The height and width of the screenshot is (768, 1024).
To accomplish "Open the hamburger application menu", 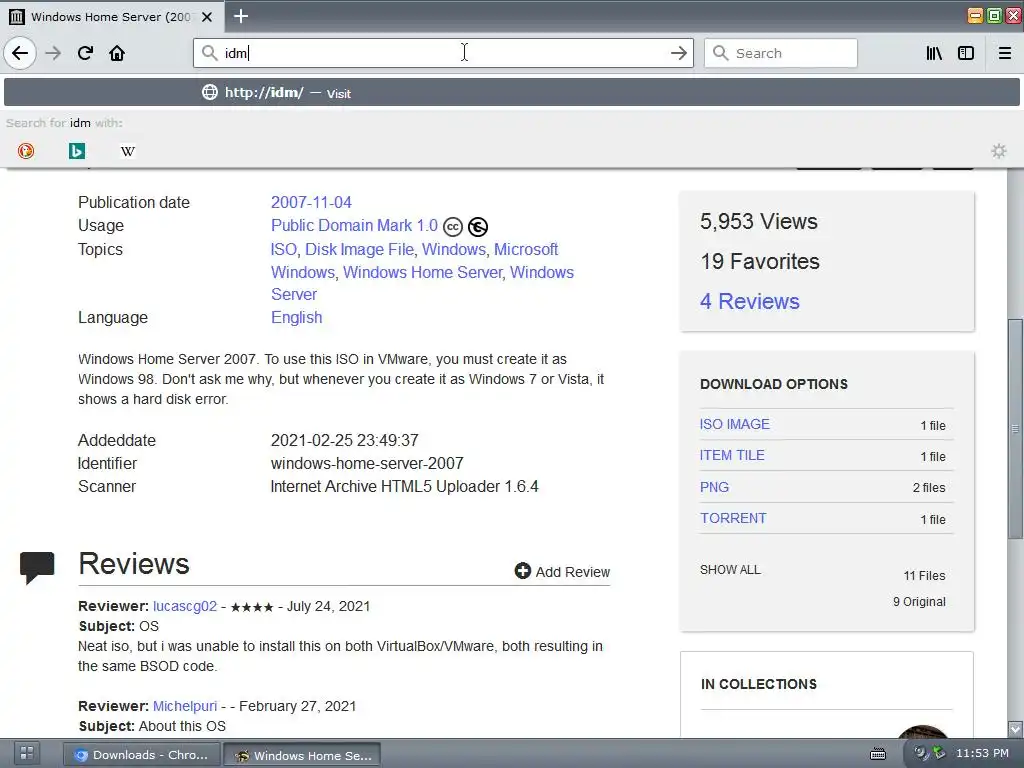I will click(1004, 53).
